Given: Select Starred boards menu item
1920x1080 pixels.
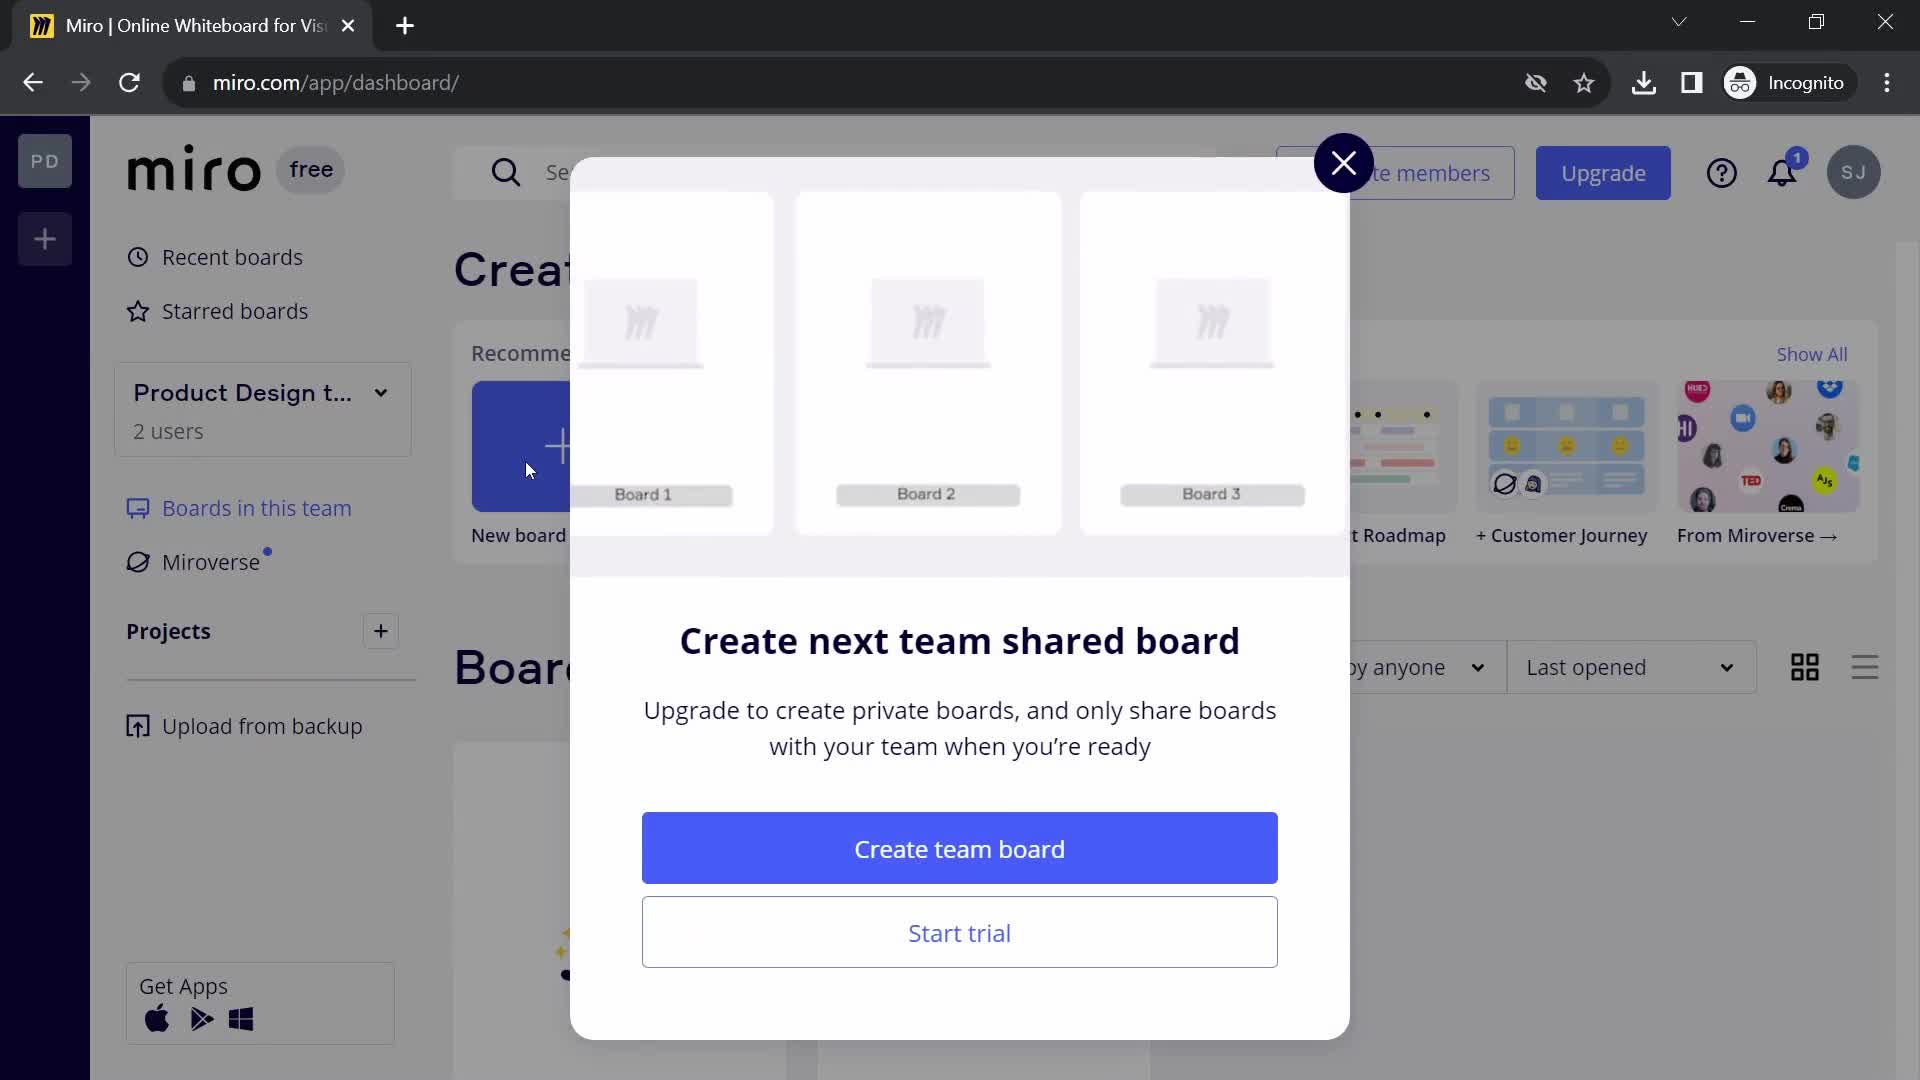Looking at the screenshot, I should click(236, 310).
